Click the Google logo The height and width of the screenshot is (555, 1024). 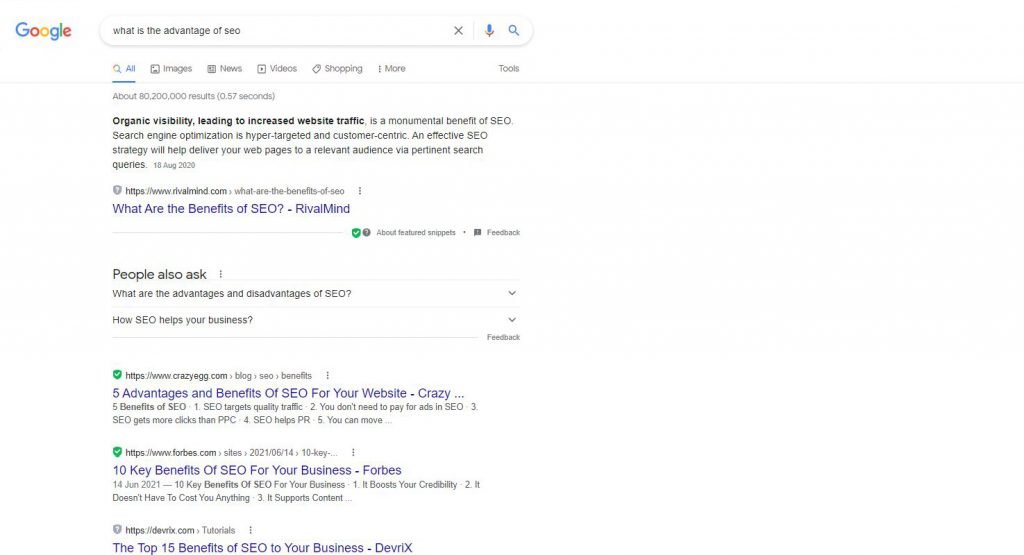pos(43,31)
